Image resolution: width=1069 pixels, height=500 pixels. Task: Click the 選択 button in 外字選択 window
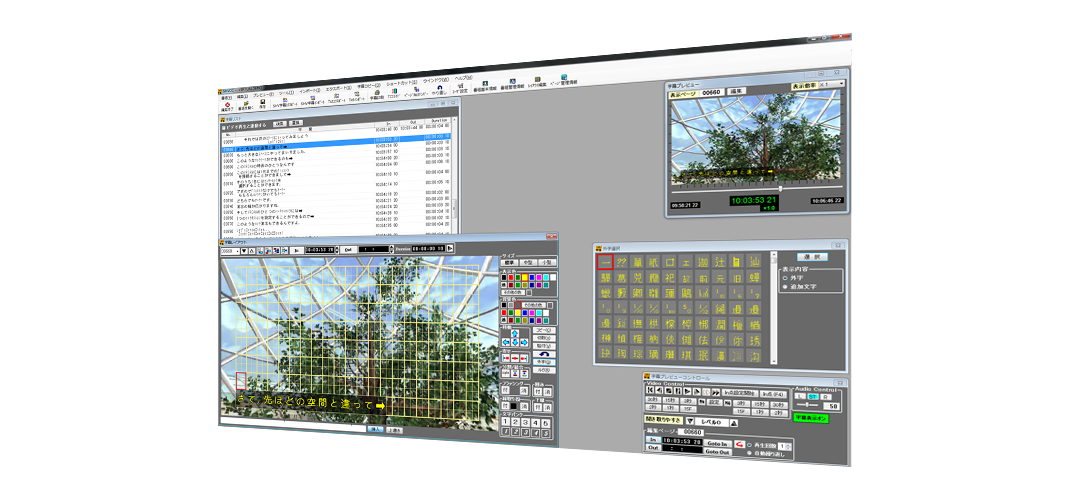(813, 257)
